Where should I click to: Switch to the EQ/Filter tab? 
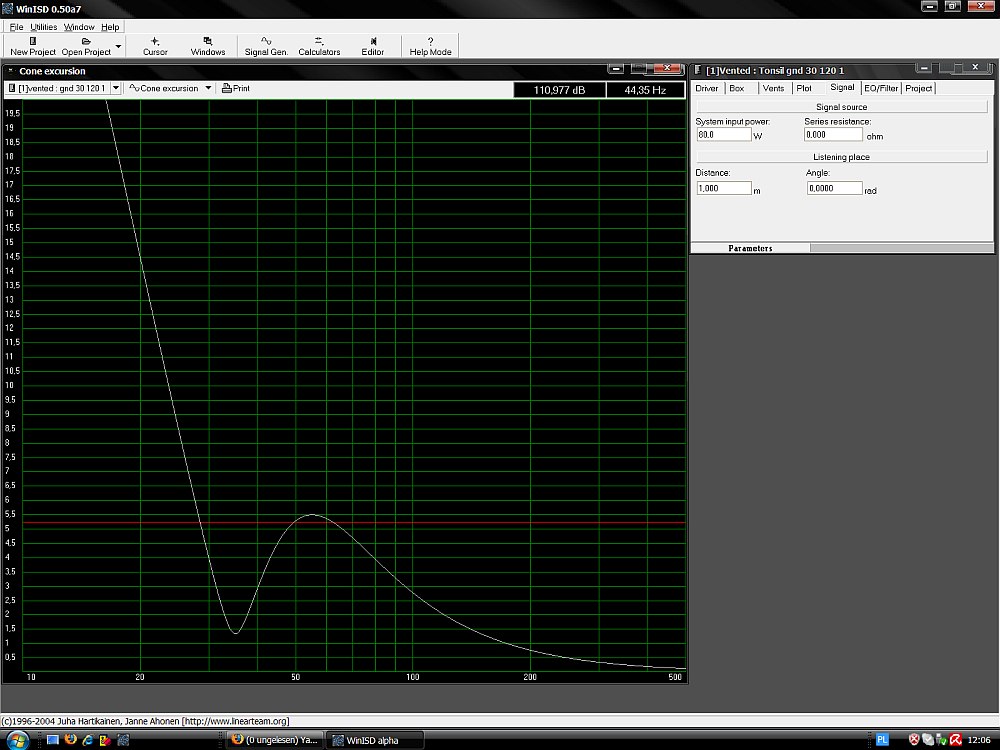(881, 88)
